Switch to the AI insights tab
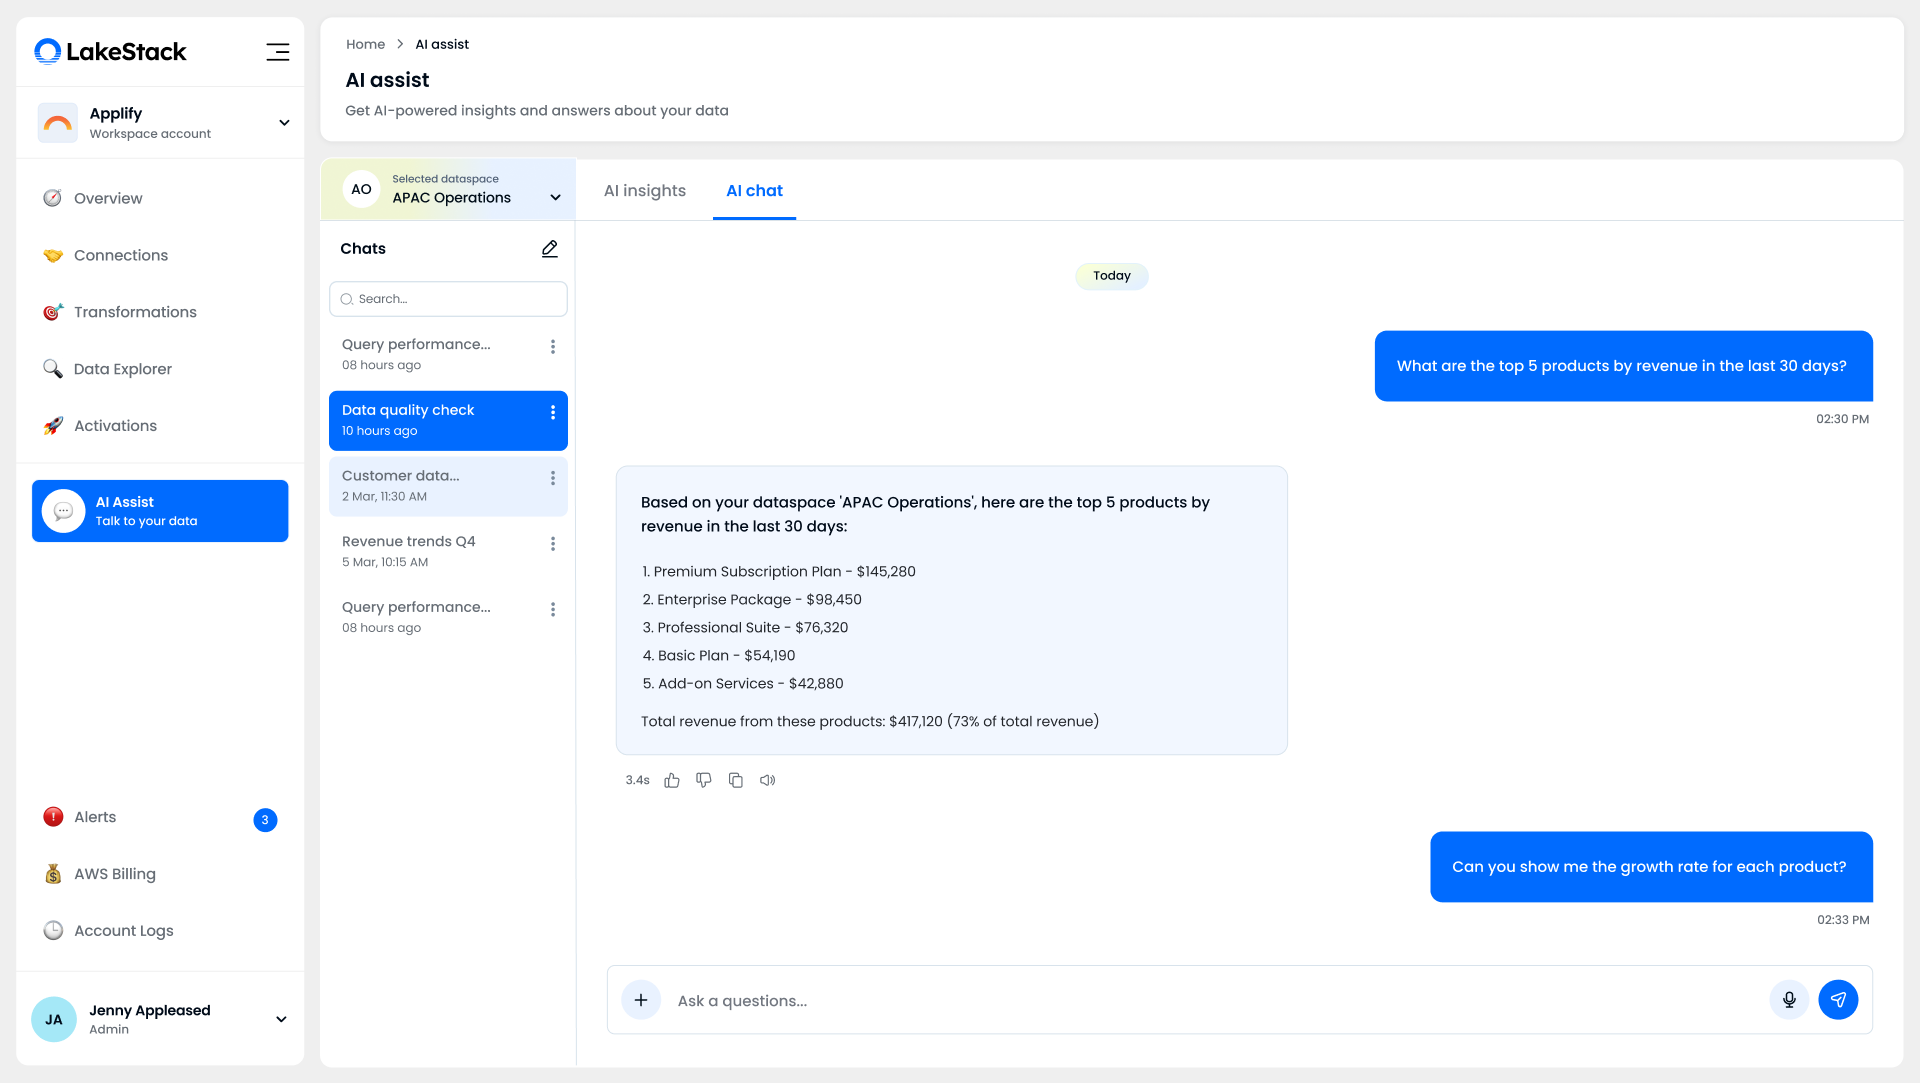1920x1083 pixels. (x=645, y=191)
